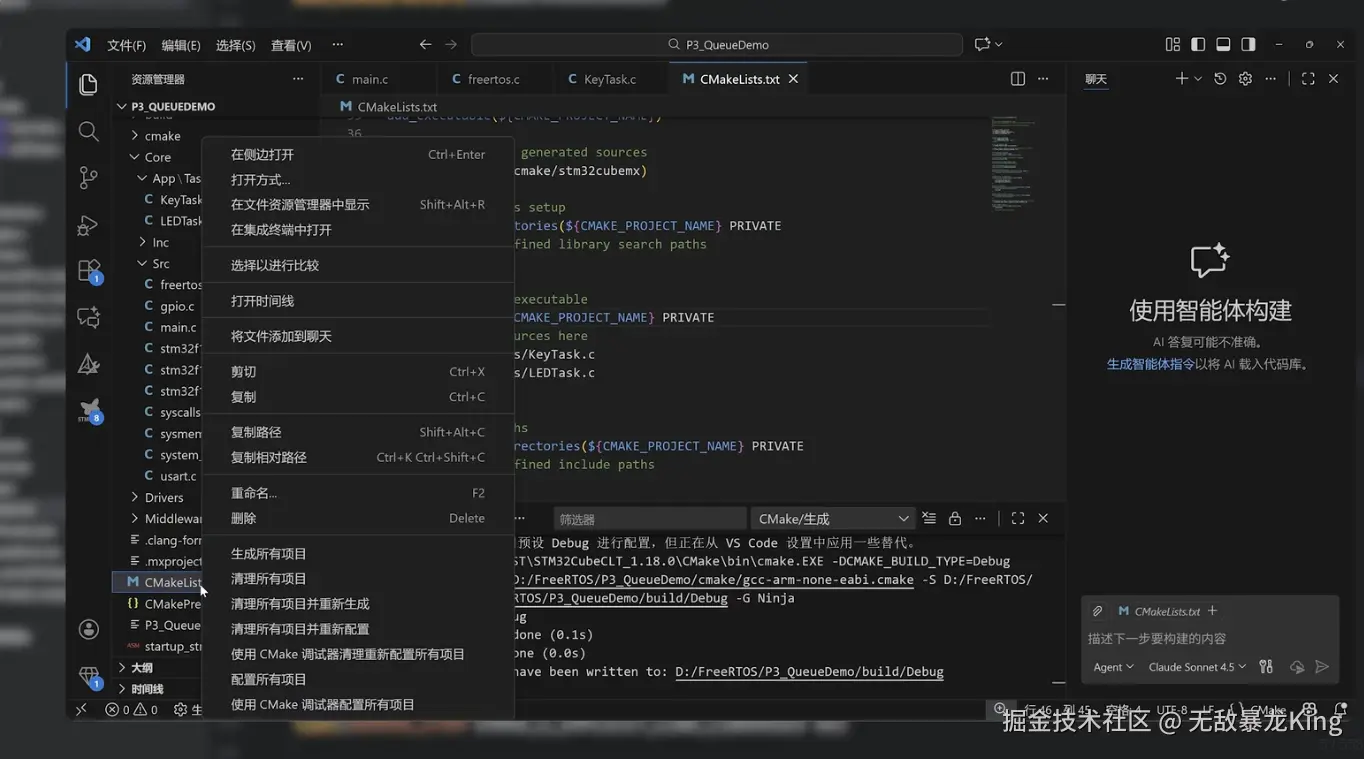Open the STM32 extension view with badge 8
Screen dimensions: 1364x759
click(90, 410)
